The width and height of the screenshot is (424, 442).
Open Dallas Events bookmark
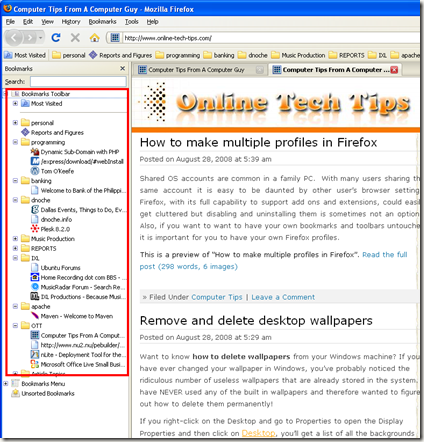(79, 210)
